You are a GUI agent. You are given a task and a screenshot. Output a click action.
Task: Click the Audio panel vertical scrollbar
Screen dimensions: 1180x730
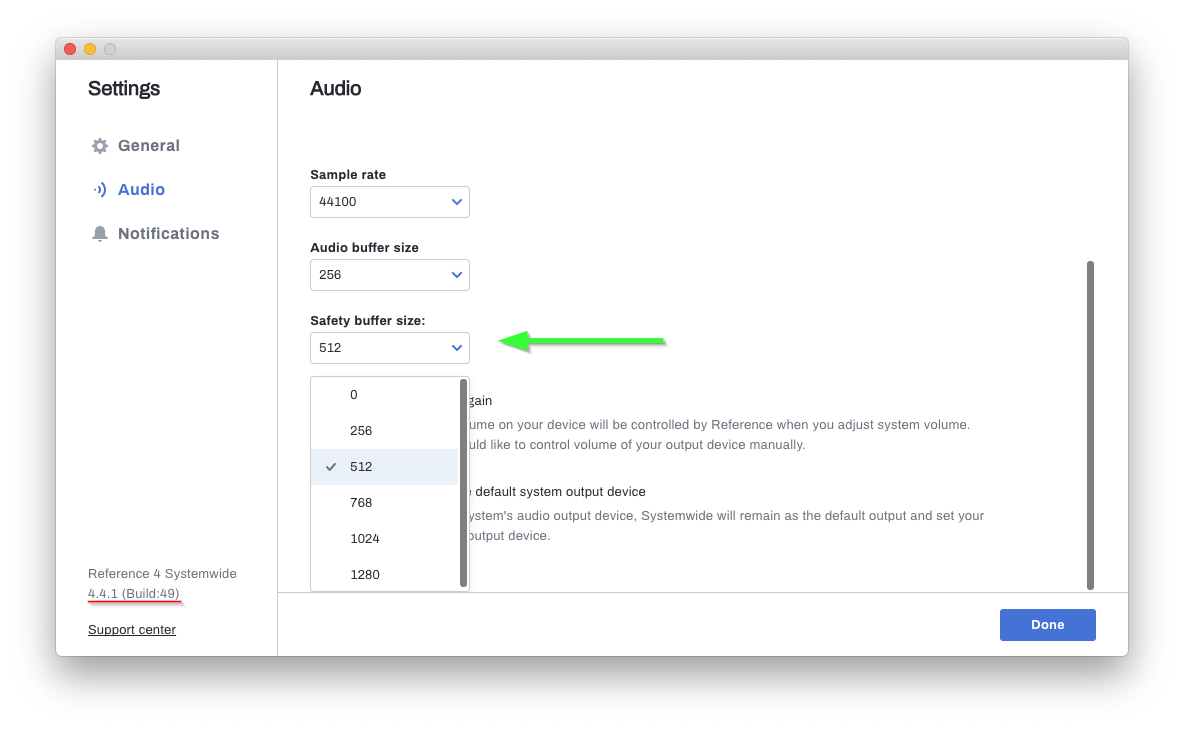(1090, 426)
